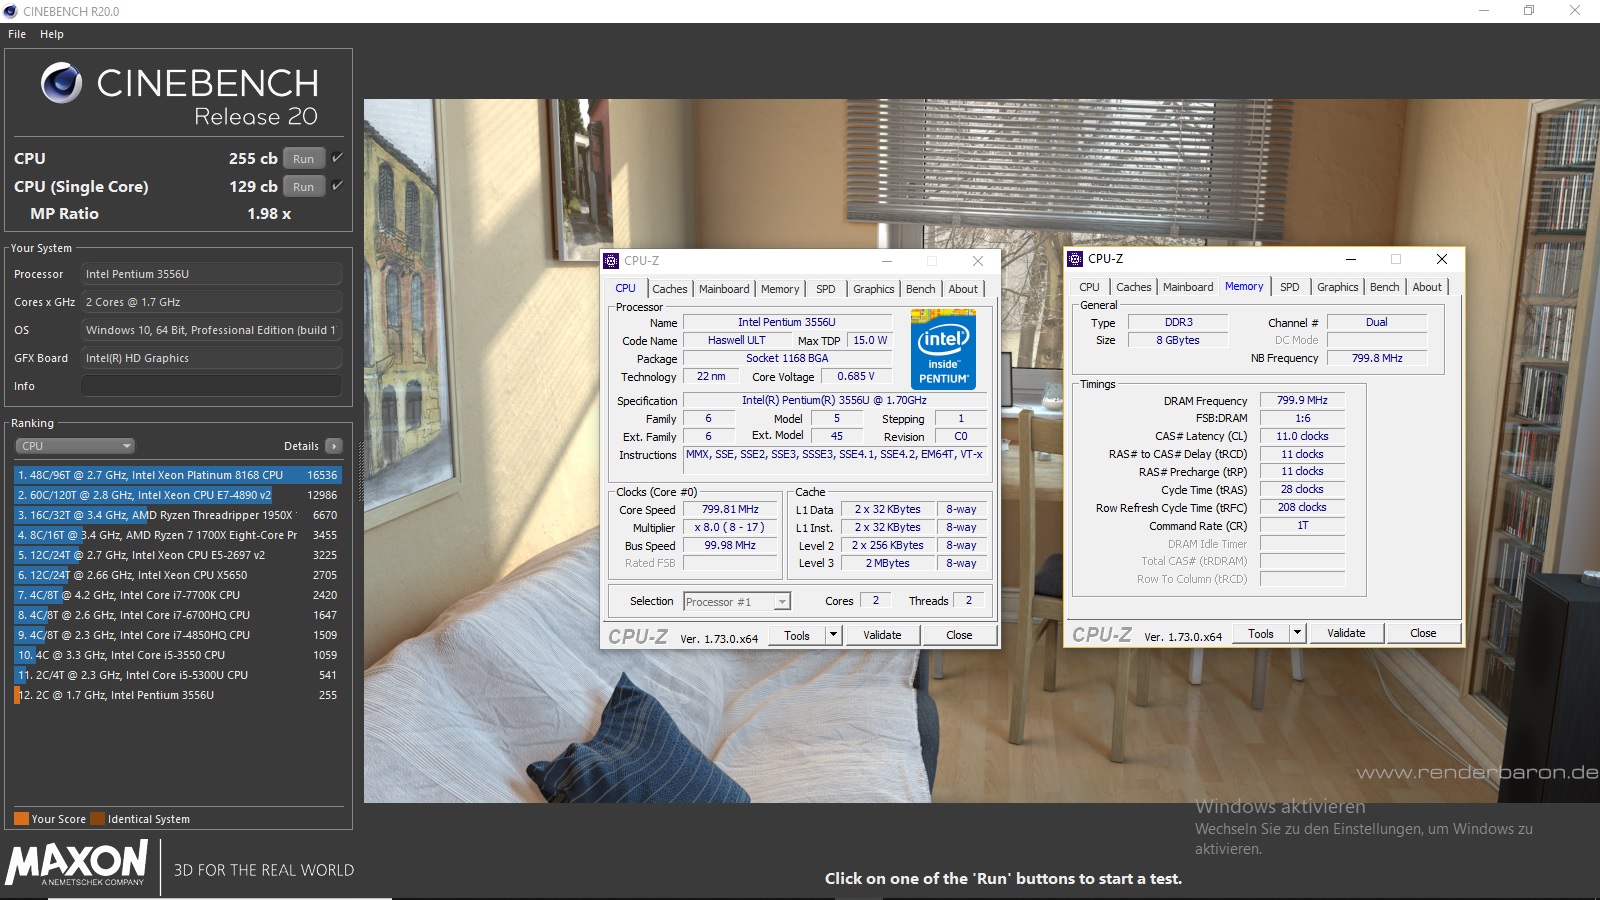Click the CPU-Z icon in left window title
This screenshot has height=900, width=1600.
point(611,261)
